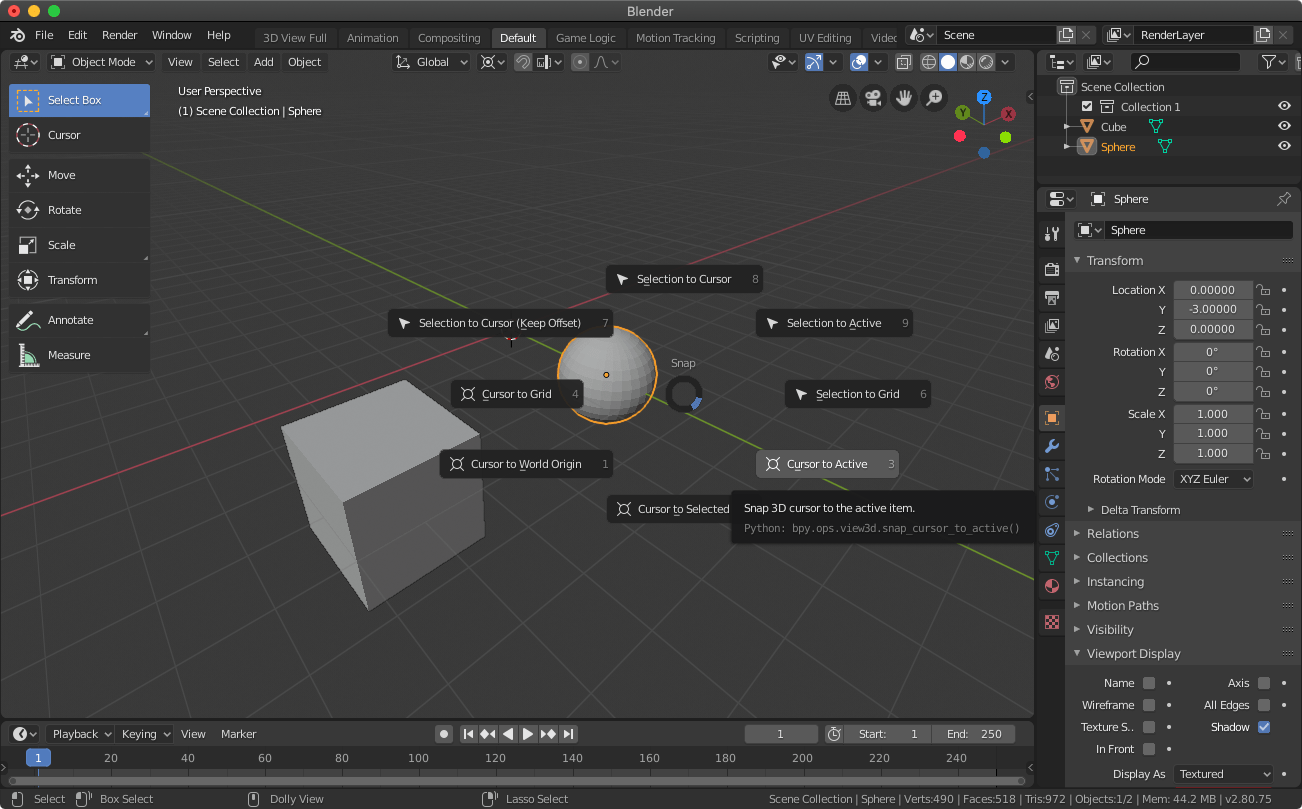This screenshot has height=809, width=1302.
Task: Open the Rotation Mode XYZ Euler dropdown
Action: 1214,479
